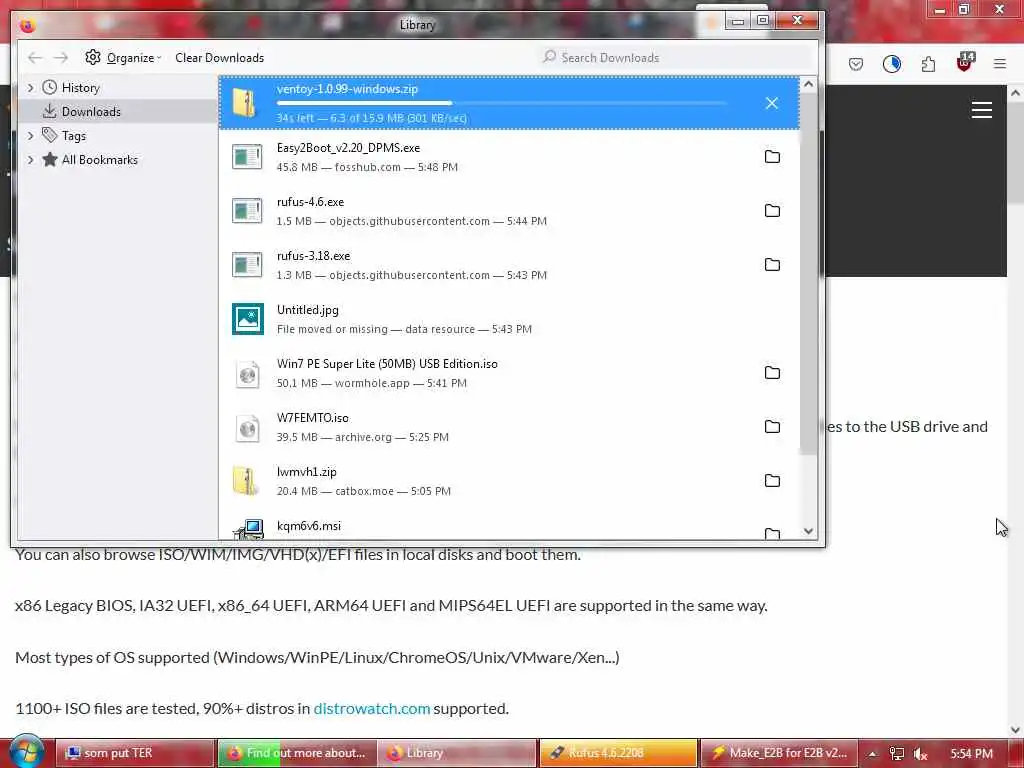Click the ventoy download progress bar

[x=502, y=103]
